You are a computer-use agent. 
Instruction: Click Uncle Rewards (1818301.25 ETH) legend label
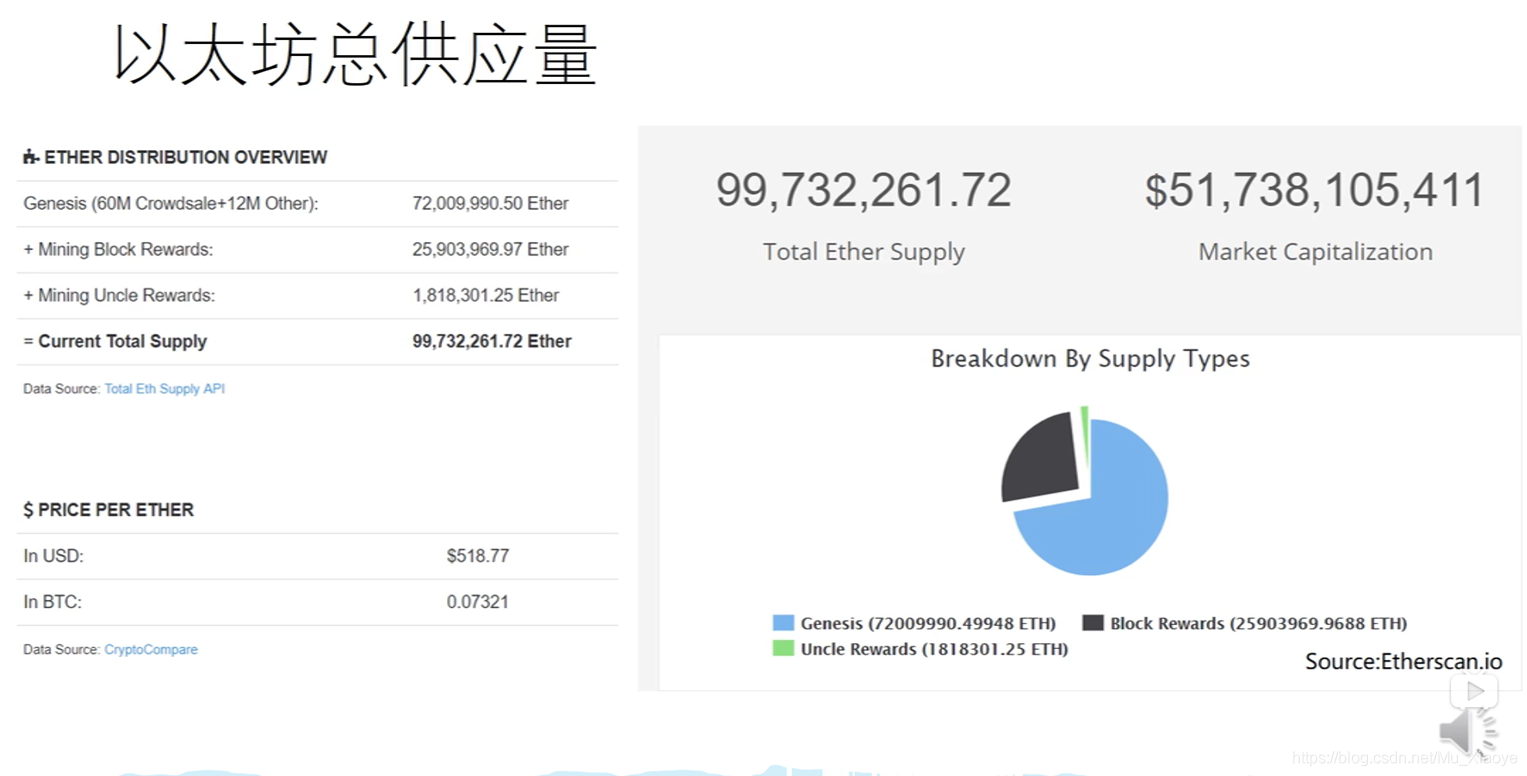pyautogui.click(x=934, y=649)
